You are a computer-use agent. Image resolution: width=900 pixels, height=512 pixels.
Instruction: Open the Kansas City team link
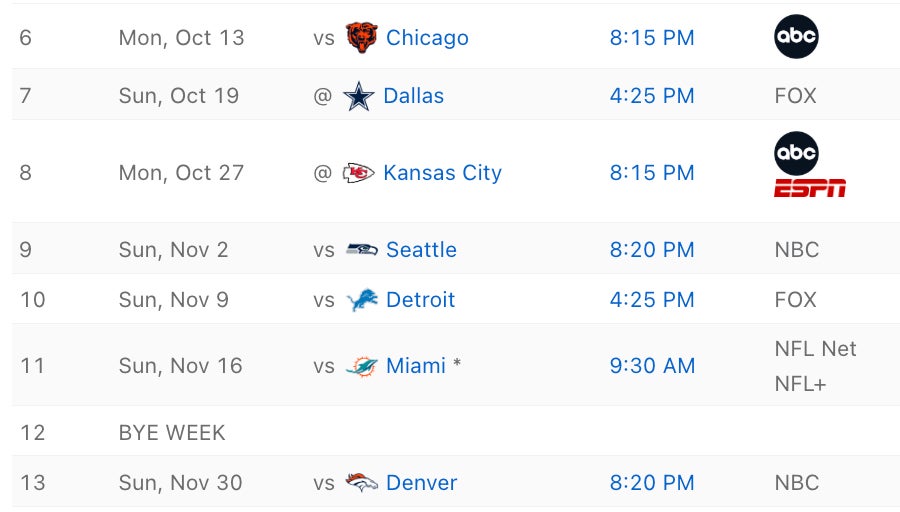[x=442, y=173]
